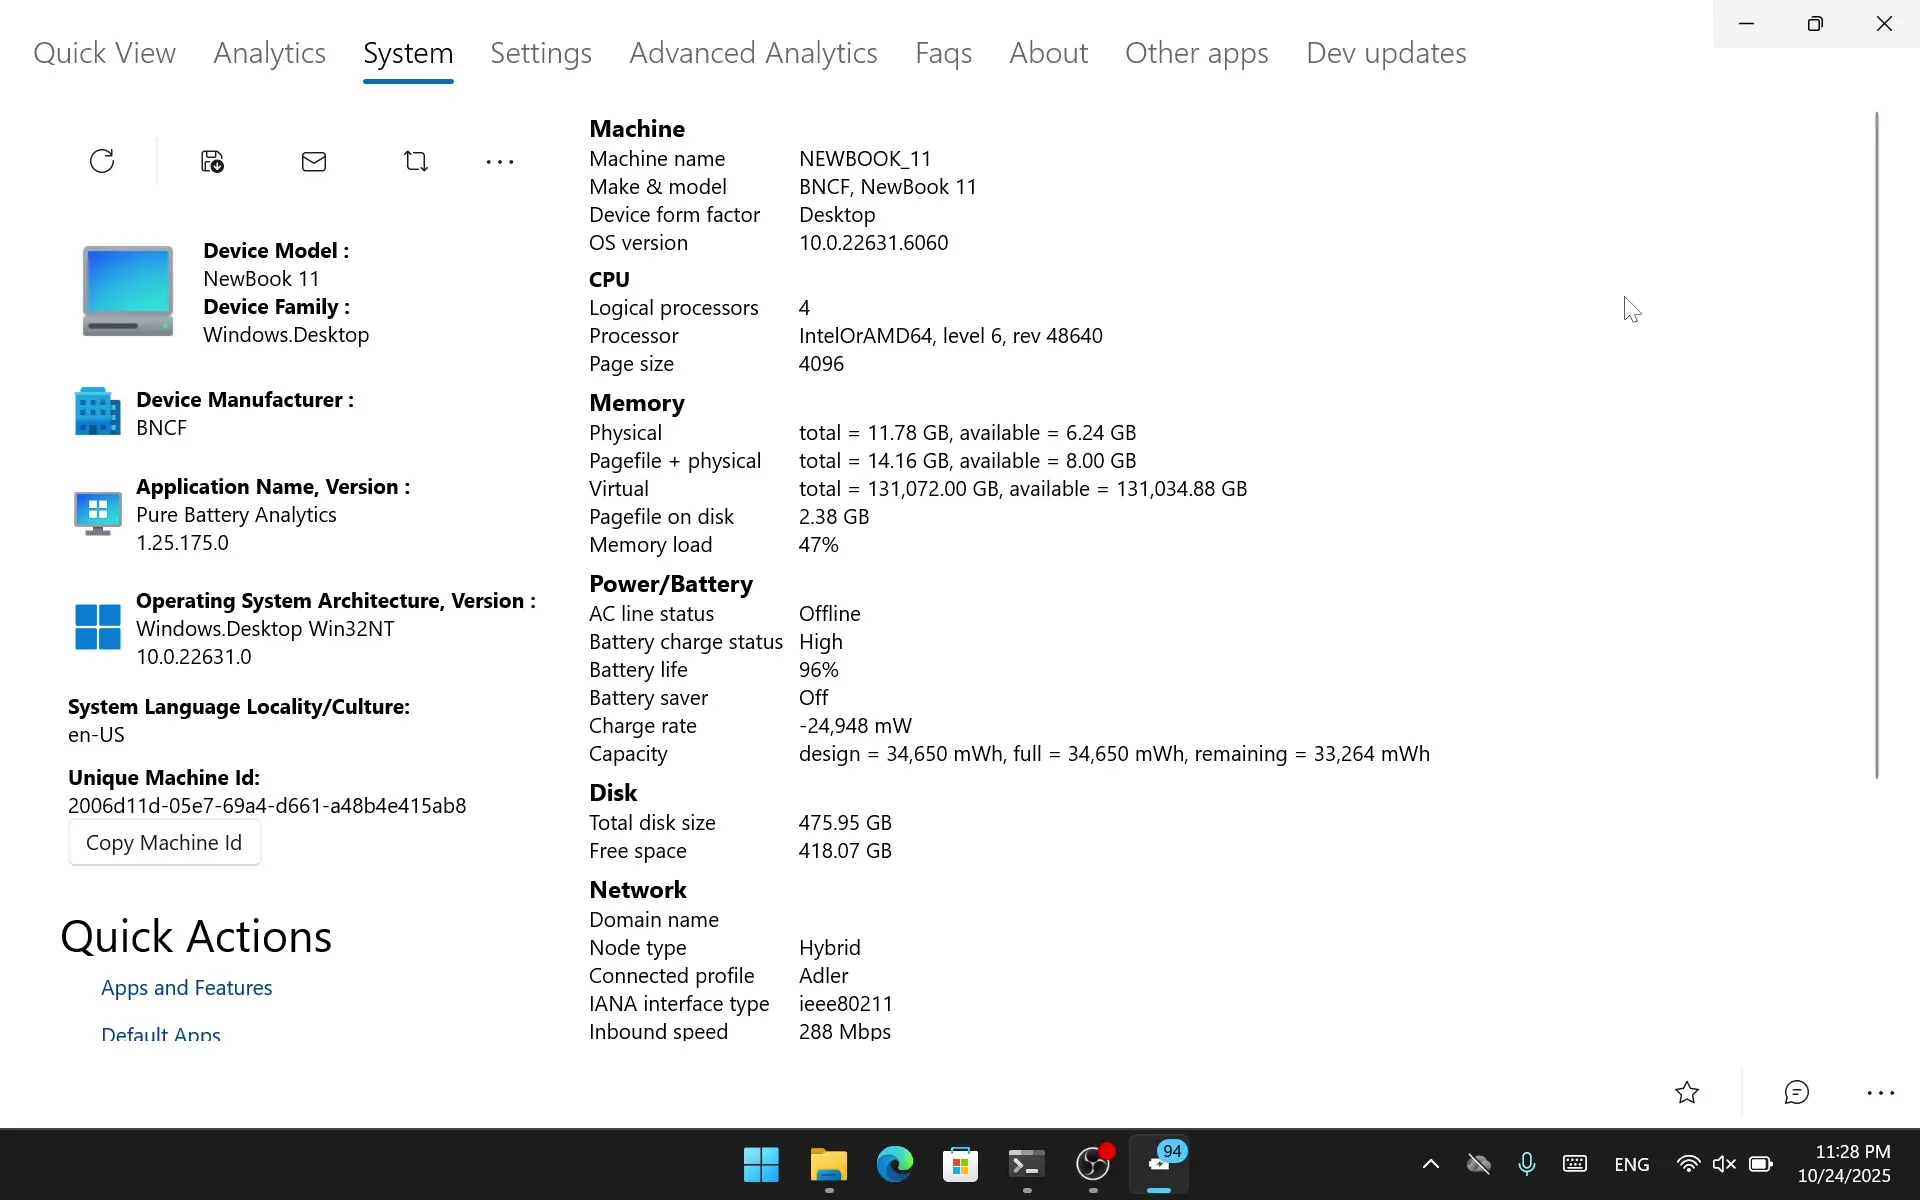Click the microphone icon in system tray
Image resolution: width=1920 pixels, height=1200 pixels.
[1526, 1164]
